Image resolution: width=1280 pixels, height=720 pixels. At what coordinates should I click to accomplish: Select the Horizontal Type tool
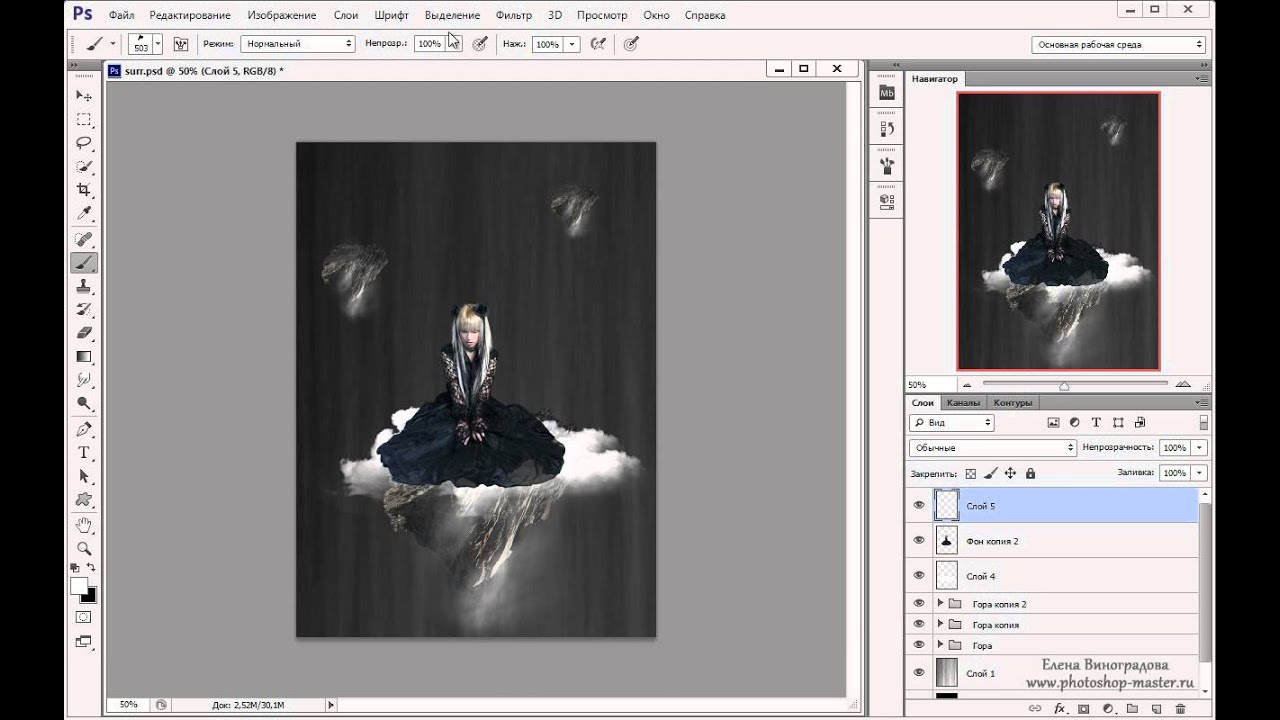click(84, 453)
